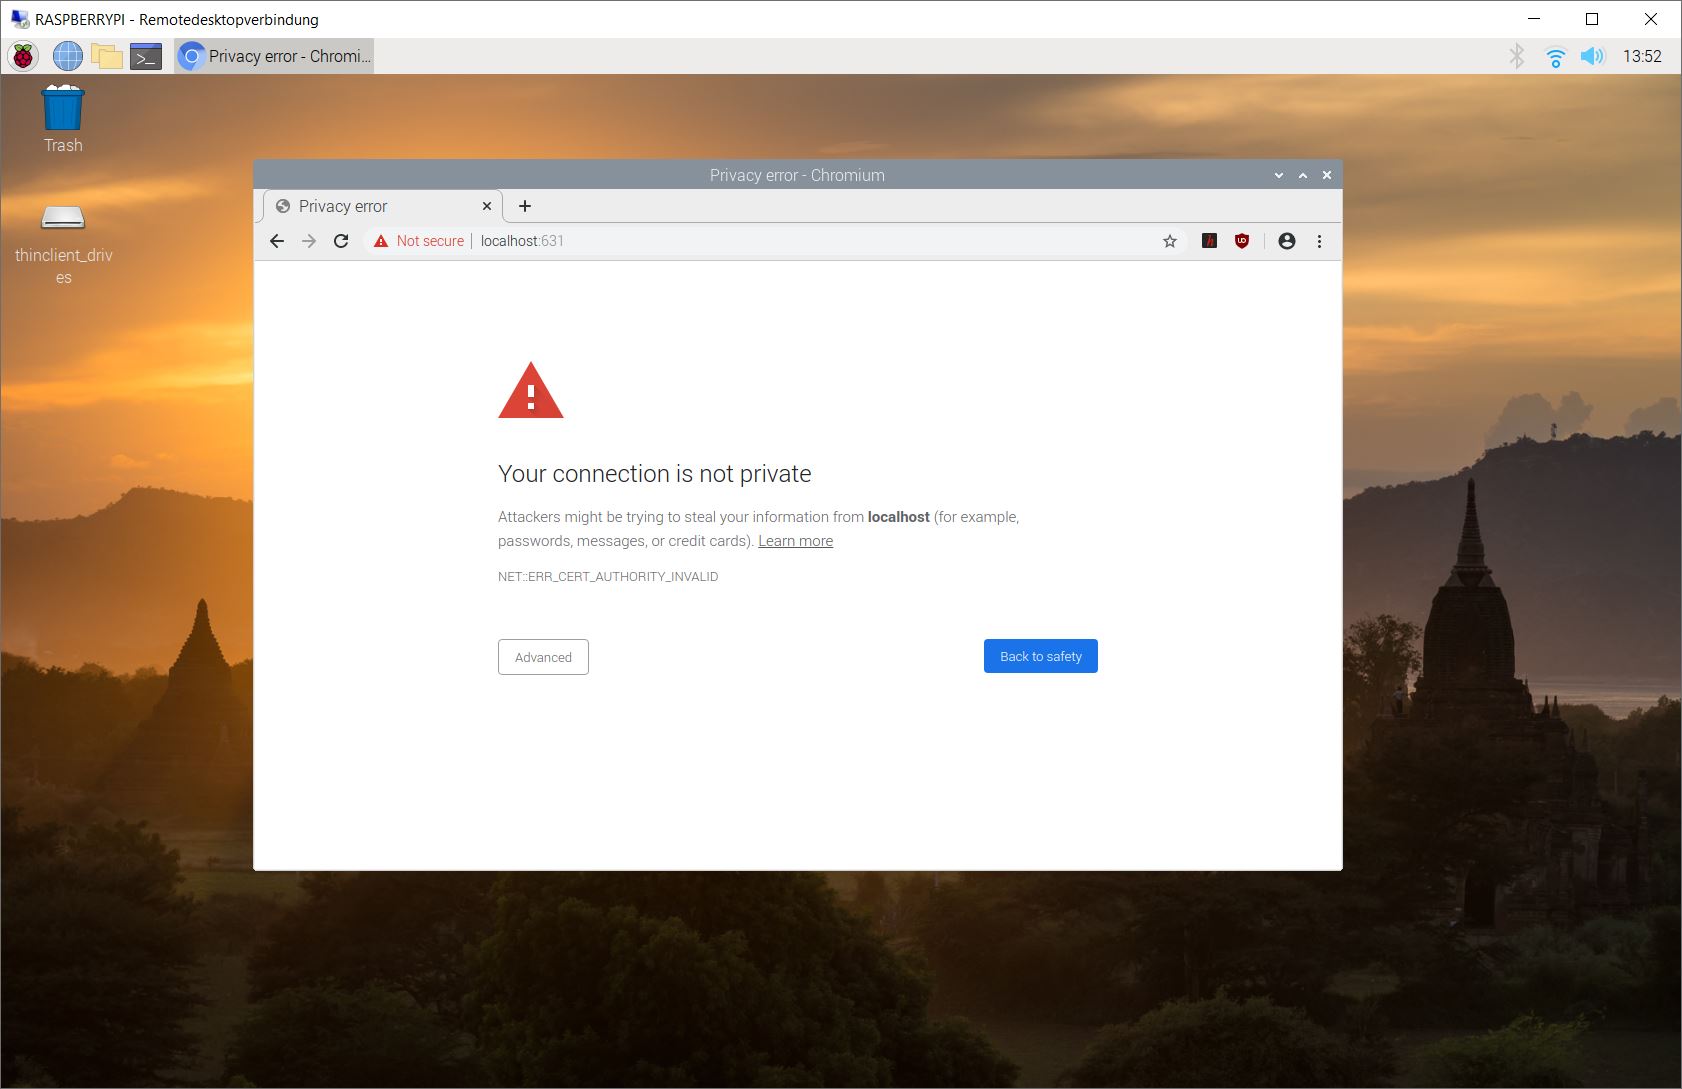Launch the Terminal from the taskbar
Image resolution: width=1682 pixels, height=1089 pixels.
(x=146, y=56)
